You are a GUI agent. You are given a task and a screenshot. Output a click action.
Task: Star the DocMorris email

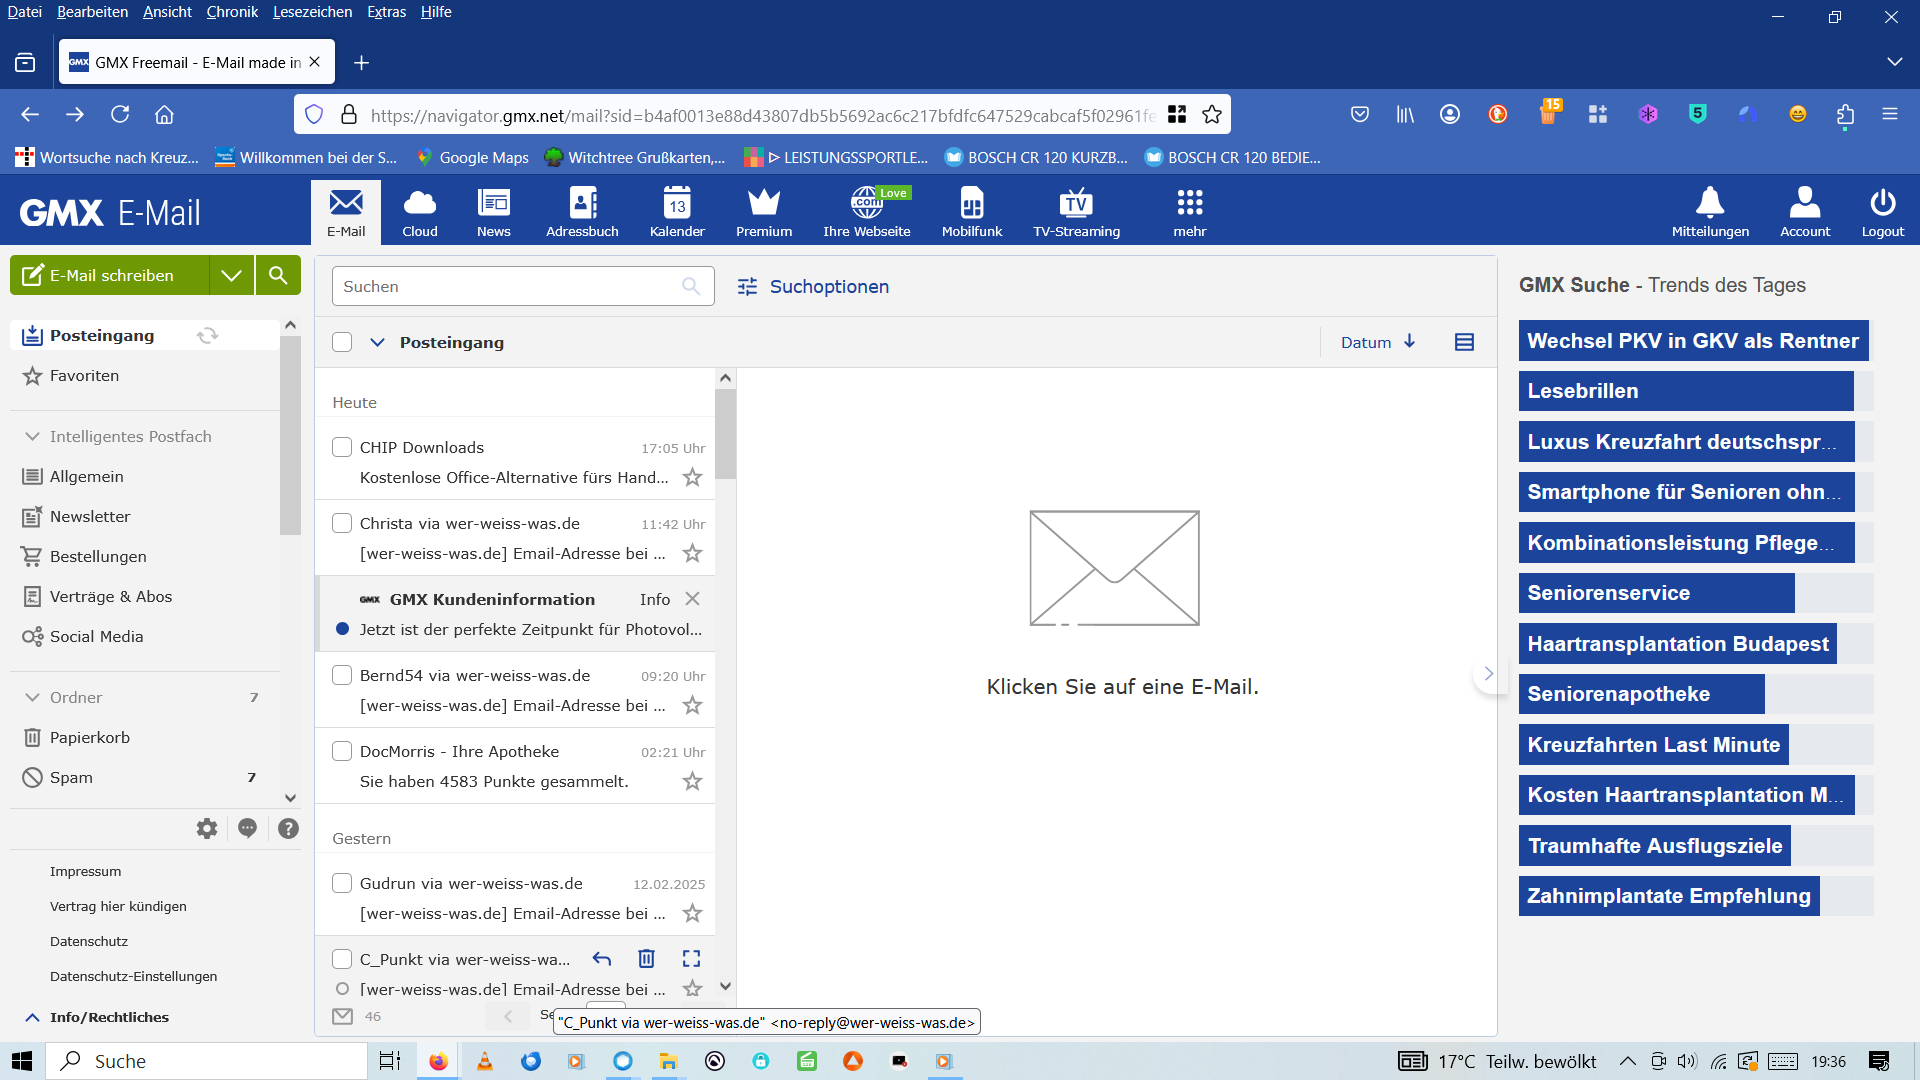click(x=692, y=781)
